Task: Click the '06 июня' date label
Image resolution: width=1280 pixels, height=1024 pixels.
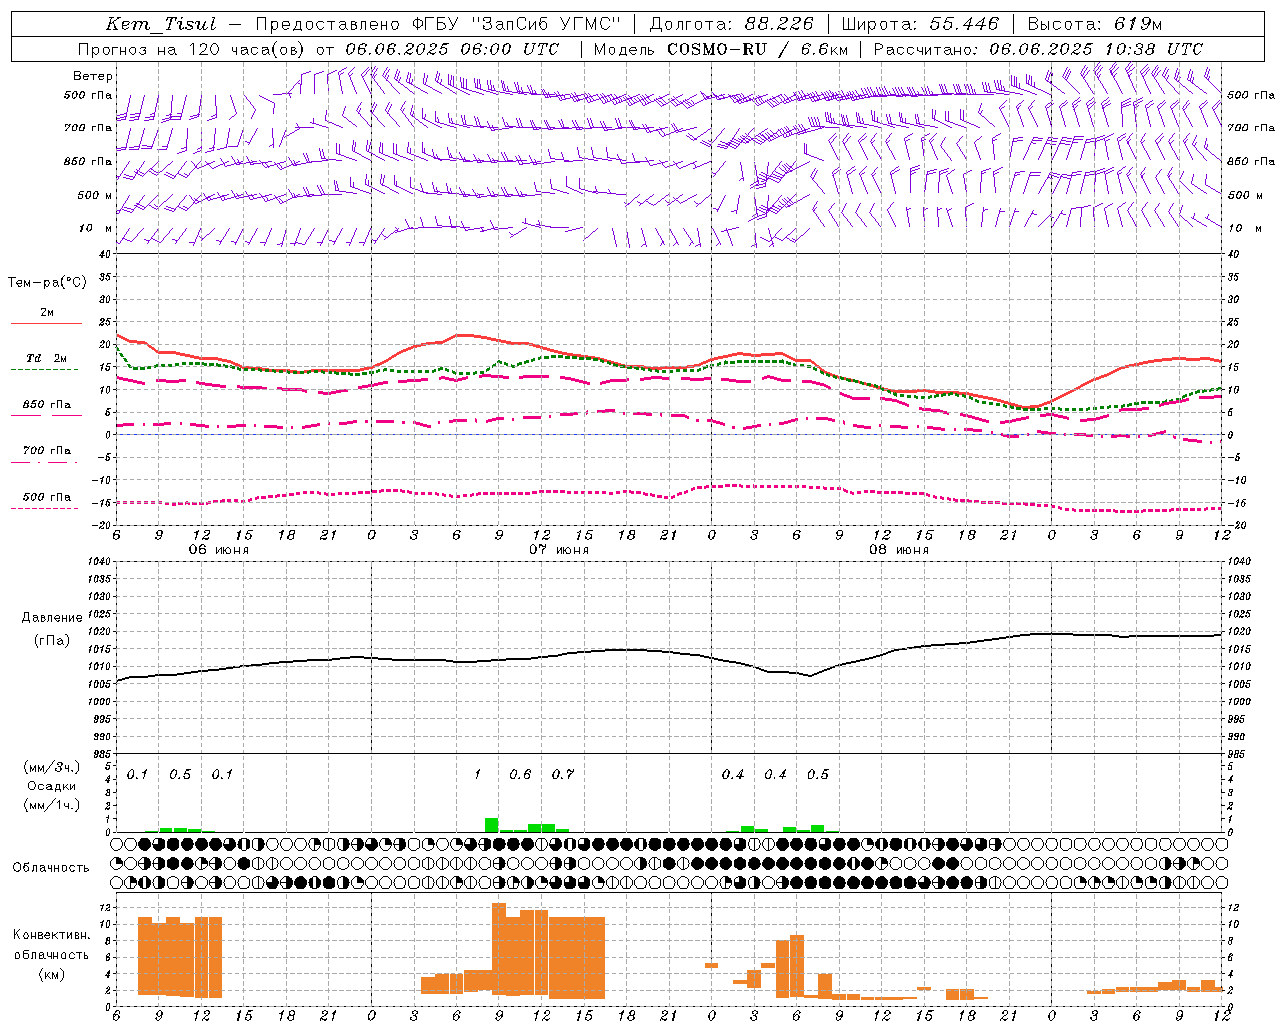Action: 219,549
